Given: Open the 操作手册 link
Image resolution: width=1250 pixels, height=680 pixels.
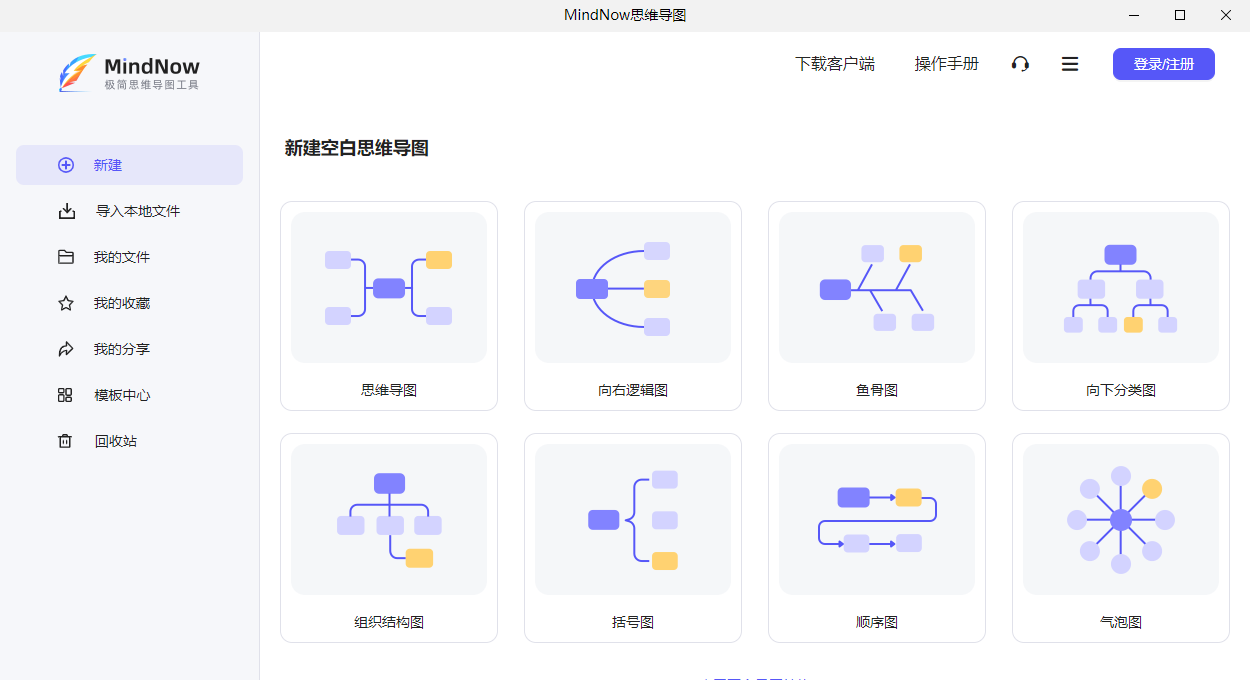Looking at the screenshot, I should (946, 63).
